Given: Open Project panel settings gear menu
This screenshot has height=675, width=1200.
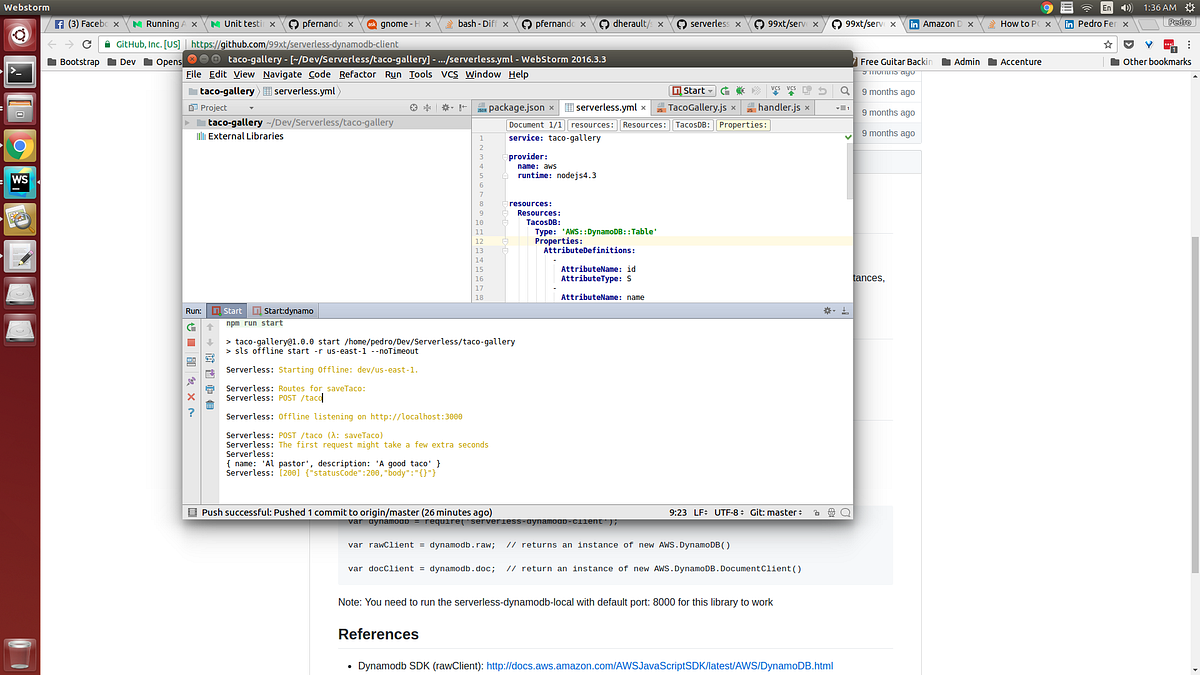Looking at the screenshot, I should [446, 107].
